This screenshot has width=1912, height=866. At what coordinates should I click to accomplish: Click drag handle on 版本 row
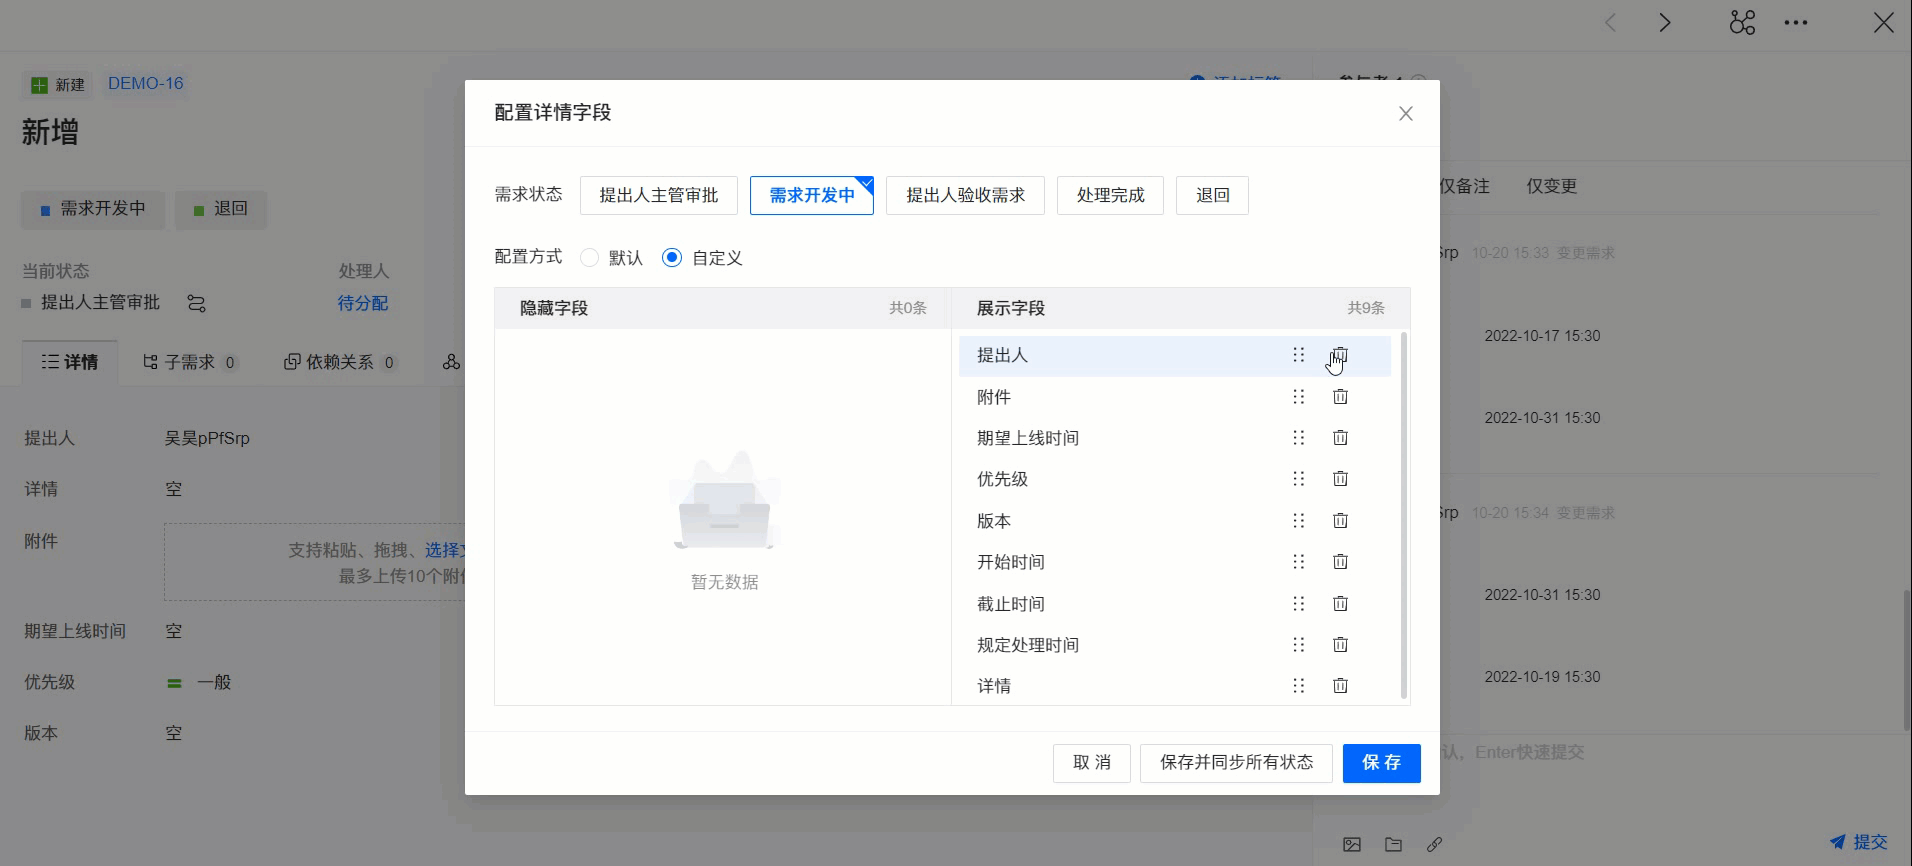coord(1298,521)
